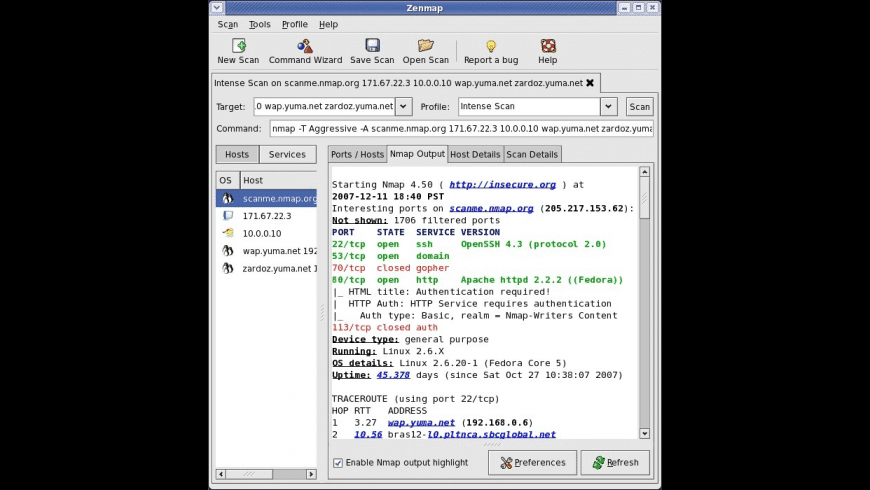Screen dimensions: 870x490
Task: Click the host list horizontal scrollbar
Action: coord(266,474)
